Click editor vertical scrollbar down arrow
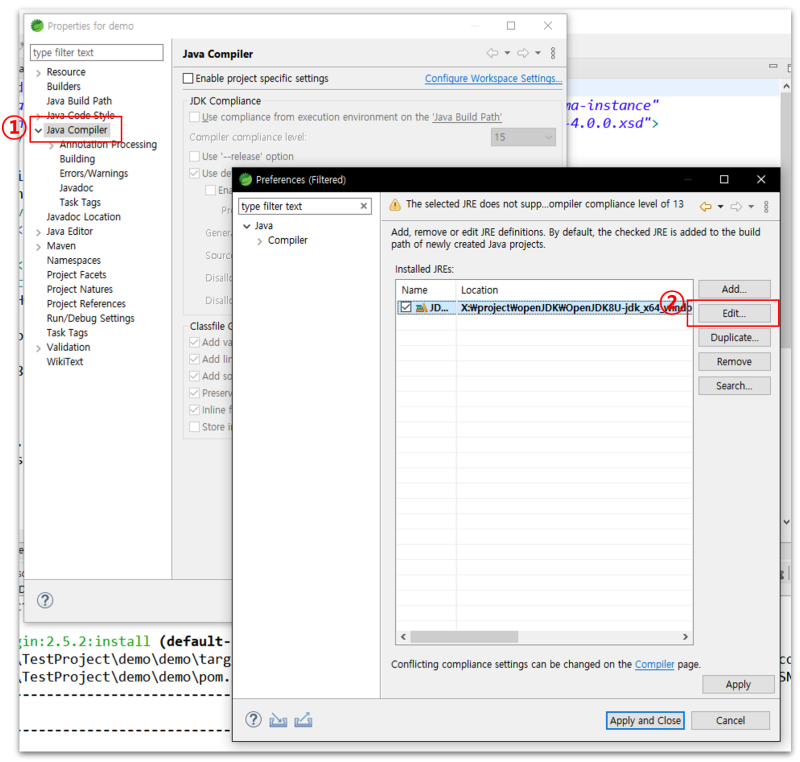This screenshot has height=762, width=800. (x=786, y=522)
